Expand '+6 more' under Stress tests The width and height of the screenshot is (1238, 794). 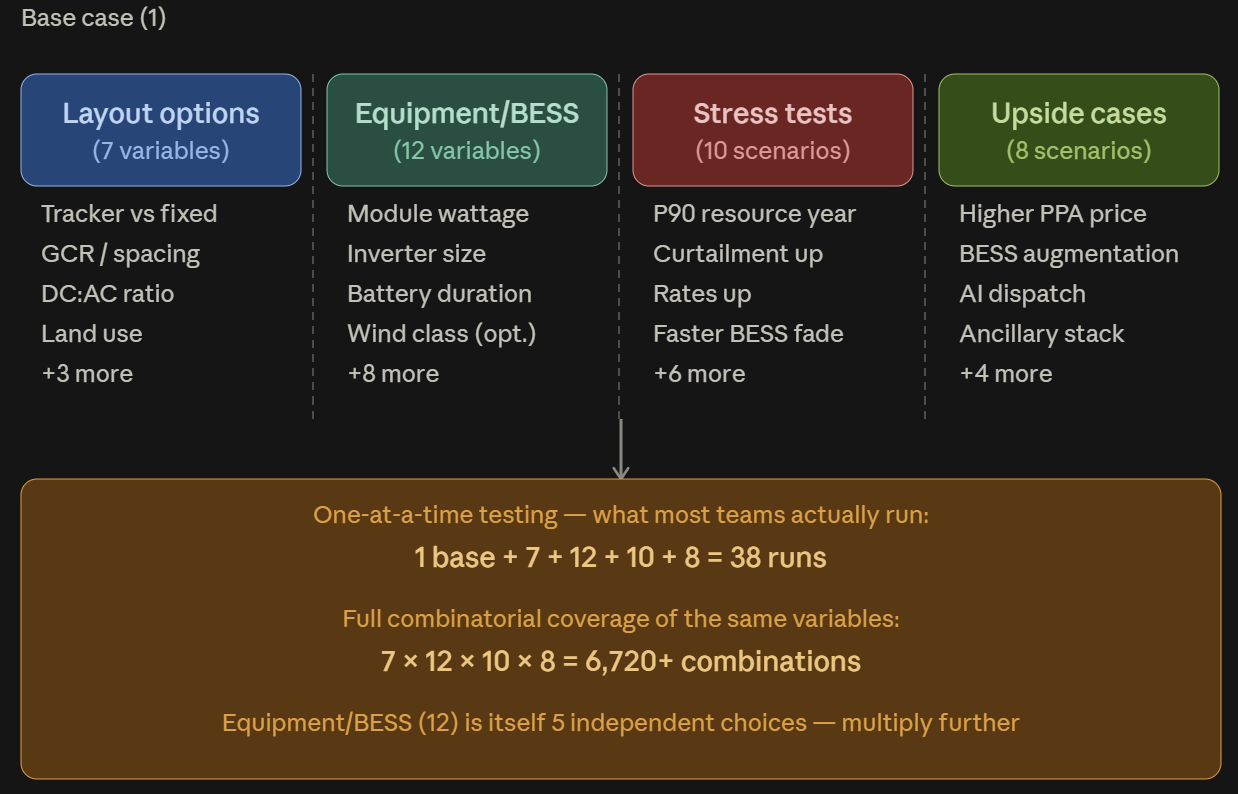(x=699, y=374)
